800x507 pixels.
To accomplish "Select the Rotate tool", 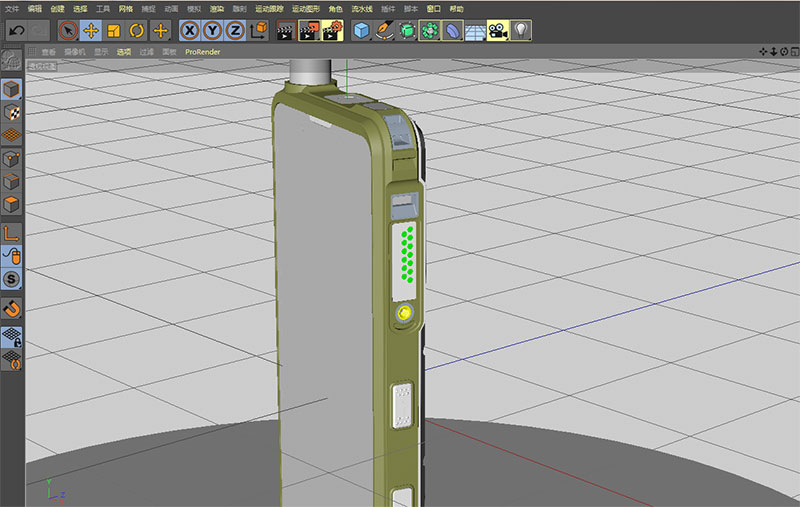I will click(x=136, y=31).
